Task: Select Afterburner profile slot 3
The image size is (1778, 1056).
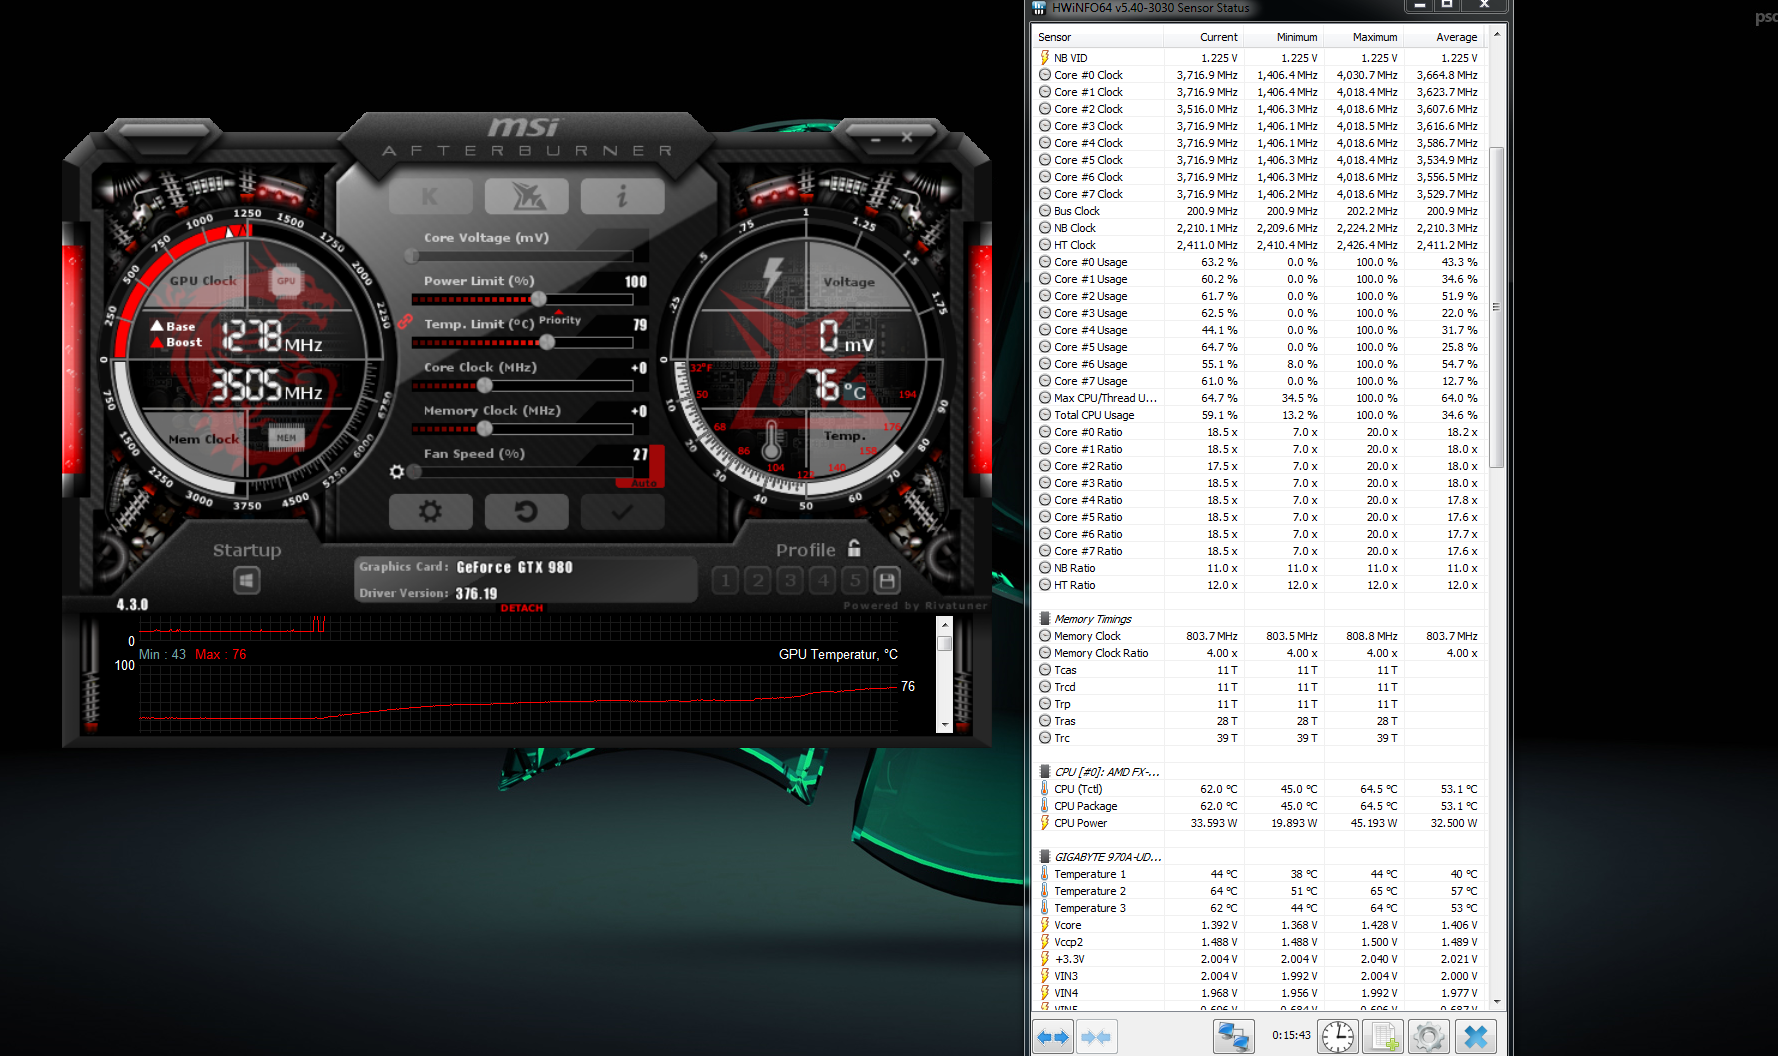Action: pyautogui.click(x=790, y=580)
